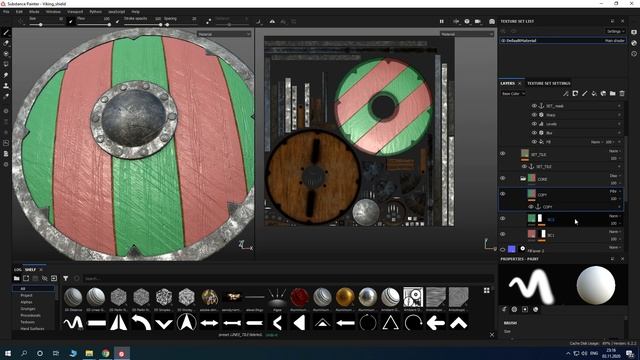Open the Python menu

coord(96,12)
